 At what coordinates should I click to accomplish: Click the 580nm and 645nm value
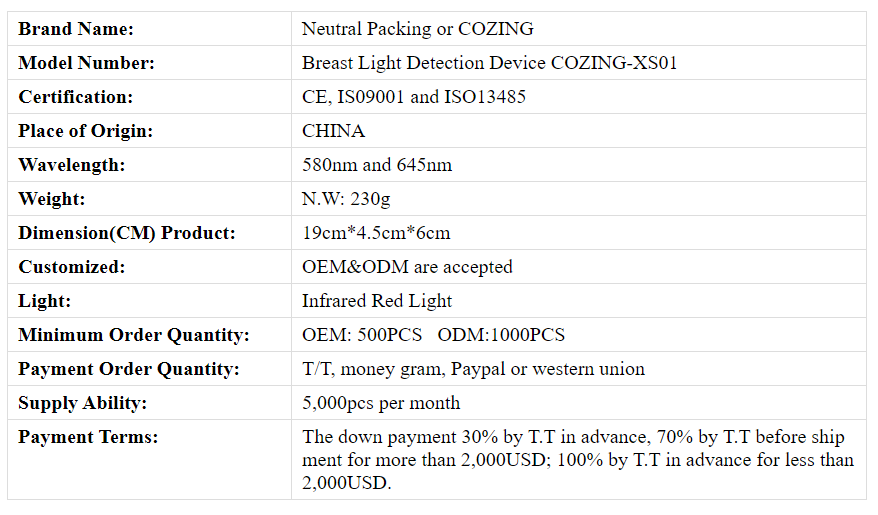[377, 165]
